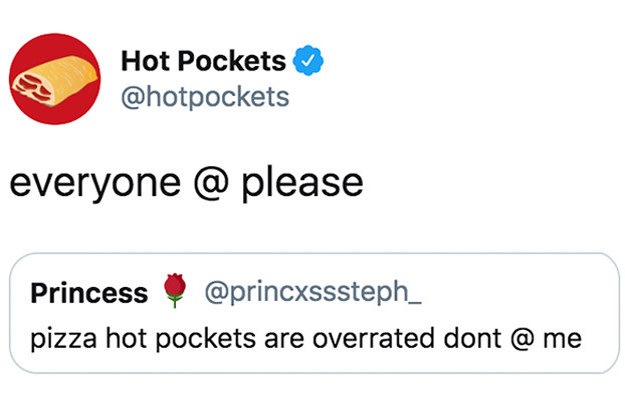Visit the @hotpockets handle
The width and height of the screenshot is (625, 415).
pos(205,97)
